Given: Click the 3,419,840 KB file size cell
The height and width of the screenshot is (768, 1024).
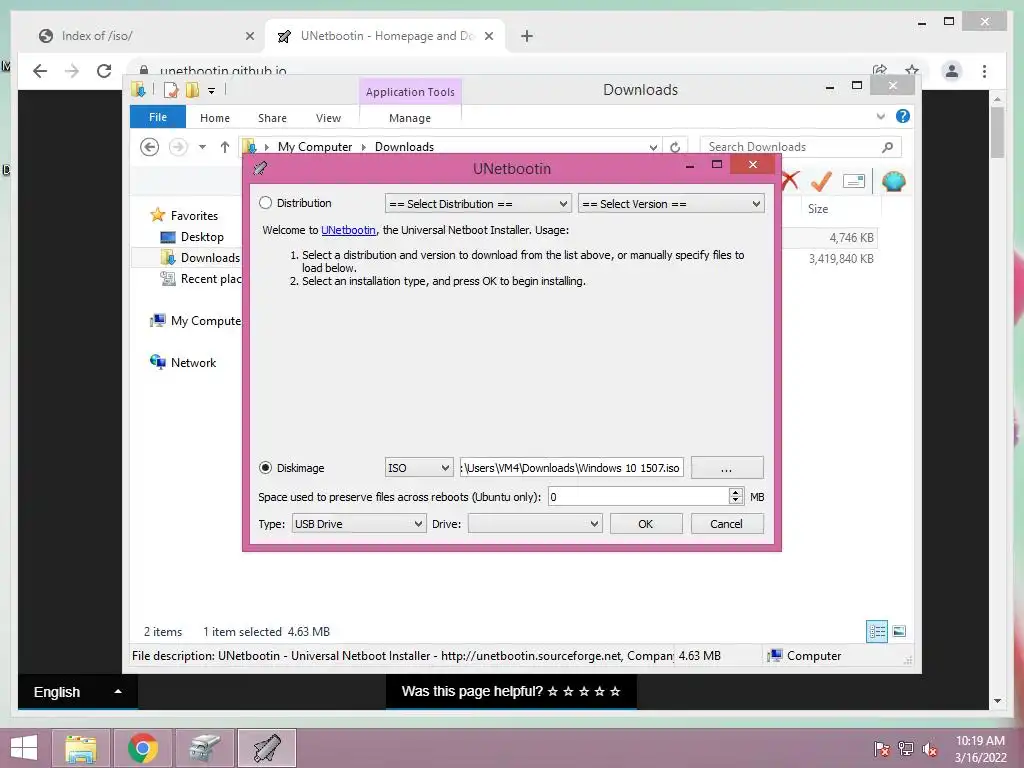Looking at the screenshot, I should point(841,259).
